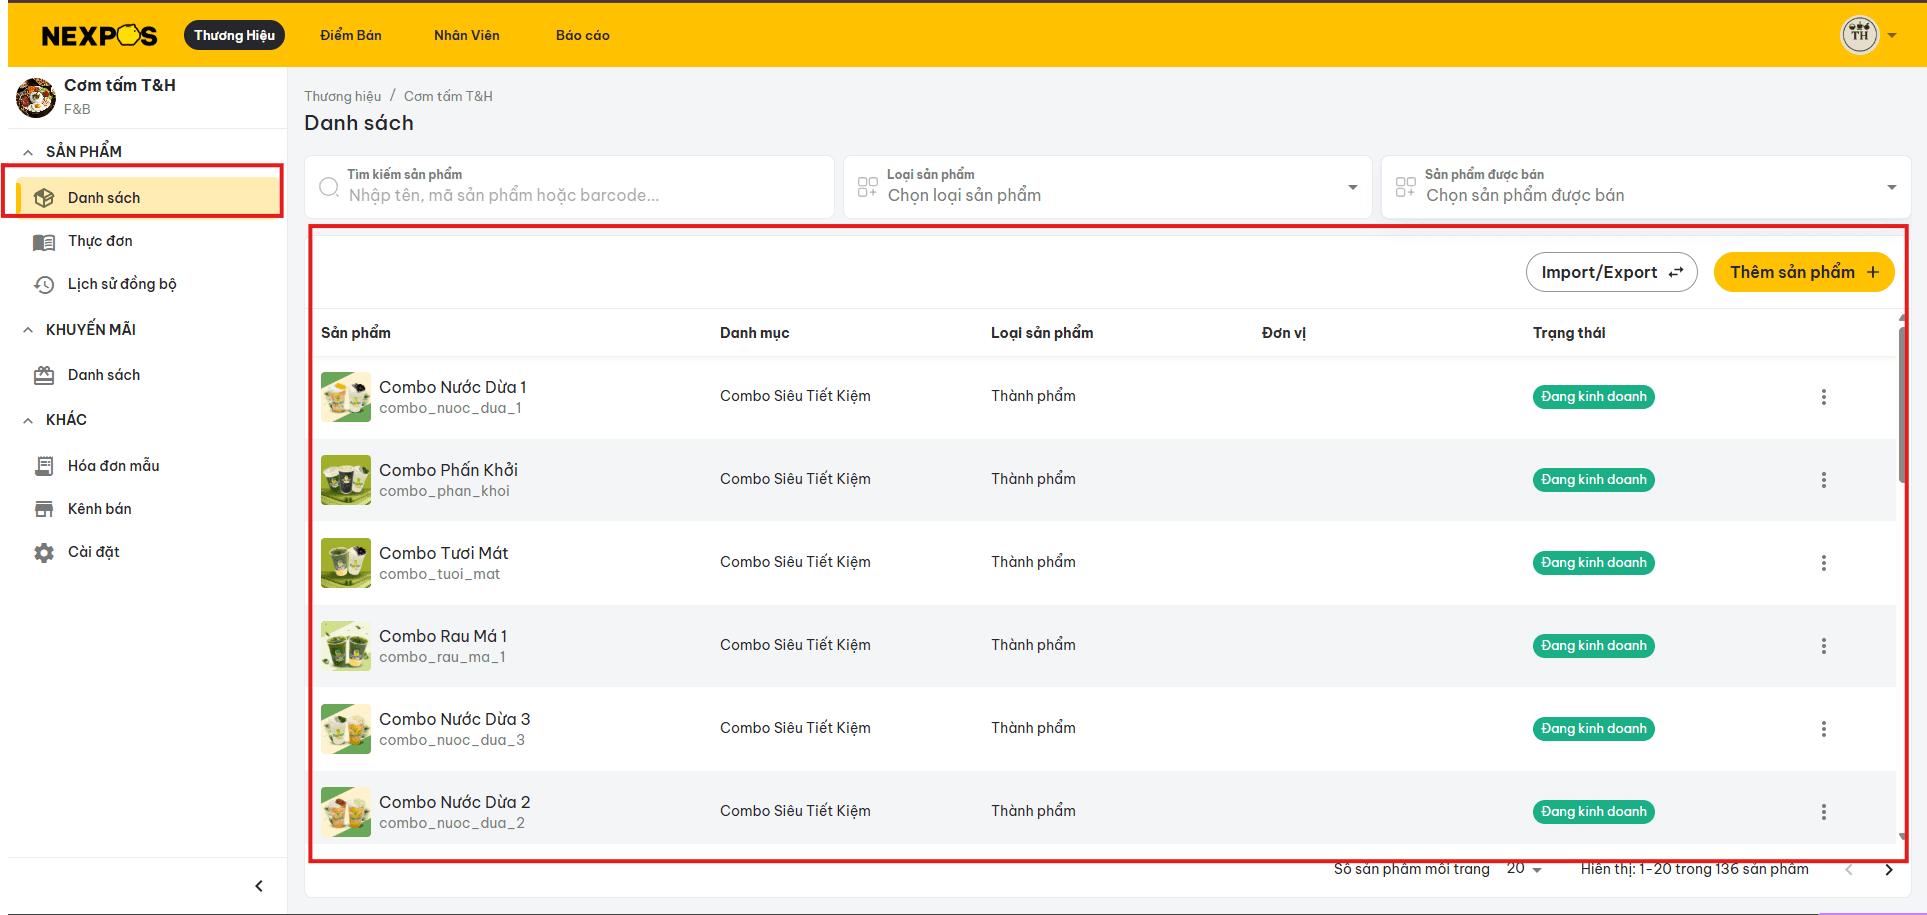Click the product box icon beside Danh sách
Screen dimensions: 1927x915
click(x=44, y=198)
